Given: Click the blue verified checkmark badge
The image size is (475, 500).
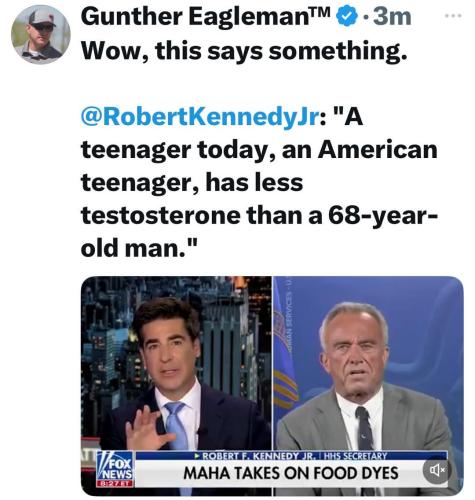Looking at the screenshot, I should 347,17.
